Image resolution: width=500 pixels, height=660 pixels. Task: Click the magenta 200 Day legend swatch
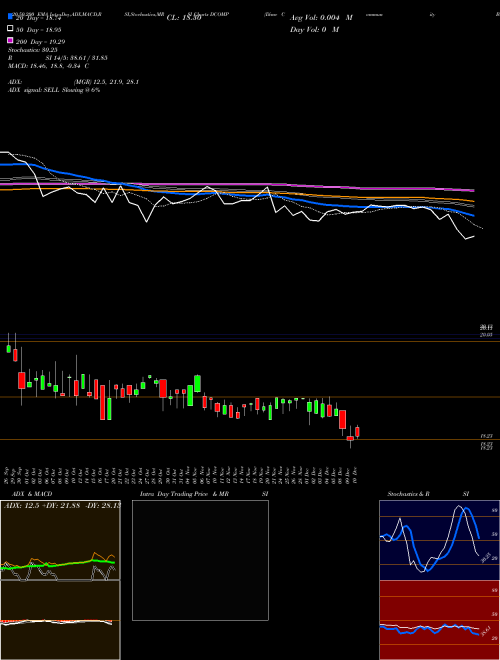(10, 40)
